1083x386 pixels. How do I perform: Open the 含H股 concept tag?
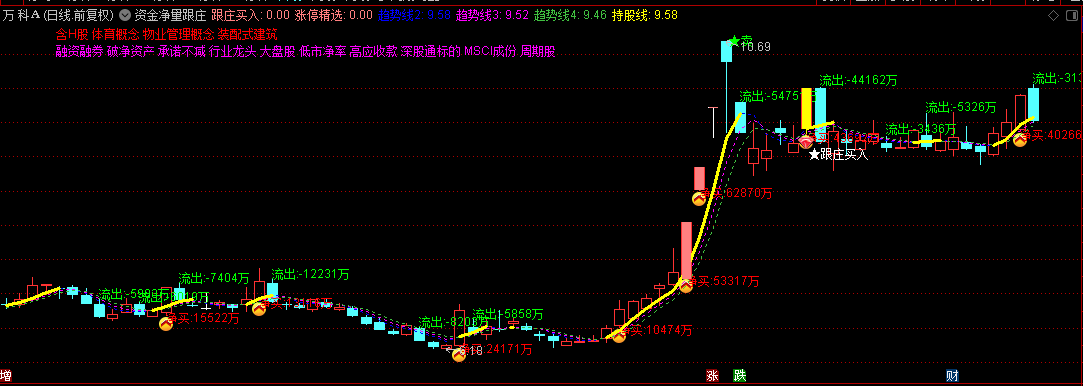coord(72,34)
